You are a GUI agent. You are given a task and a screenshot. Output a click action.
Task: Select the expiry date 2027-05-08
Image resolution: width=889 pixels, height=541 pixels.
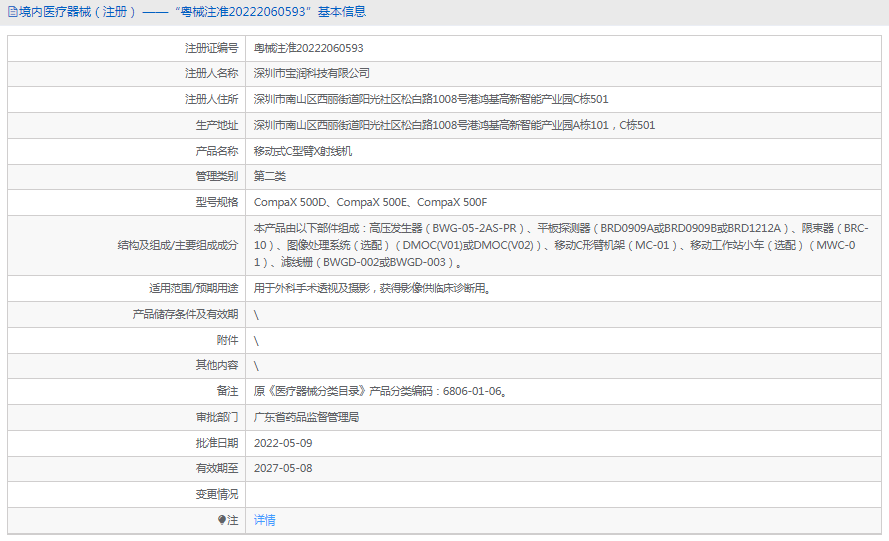(283, 468)
